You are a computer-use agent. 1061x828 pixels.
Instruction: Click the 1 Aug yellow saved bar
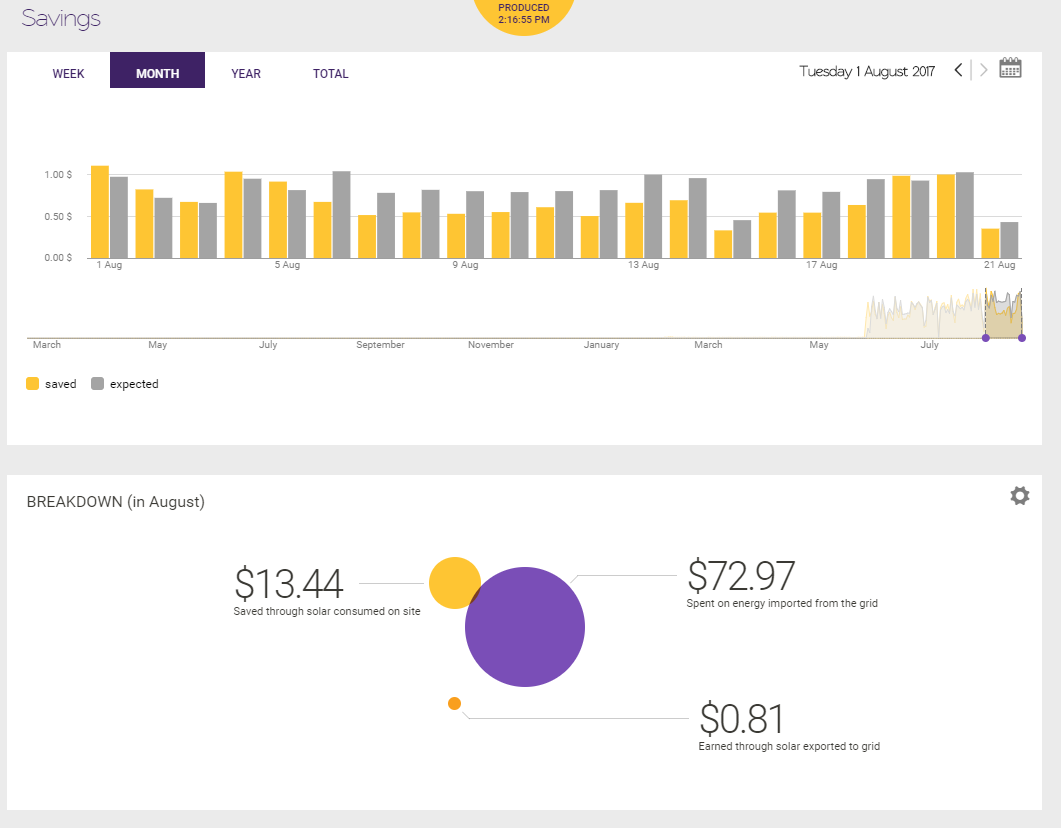click(100, 212)
